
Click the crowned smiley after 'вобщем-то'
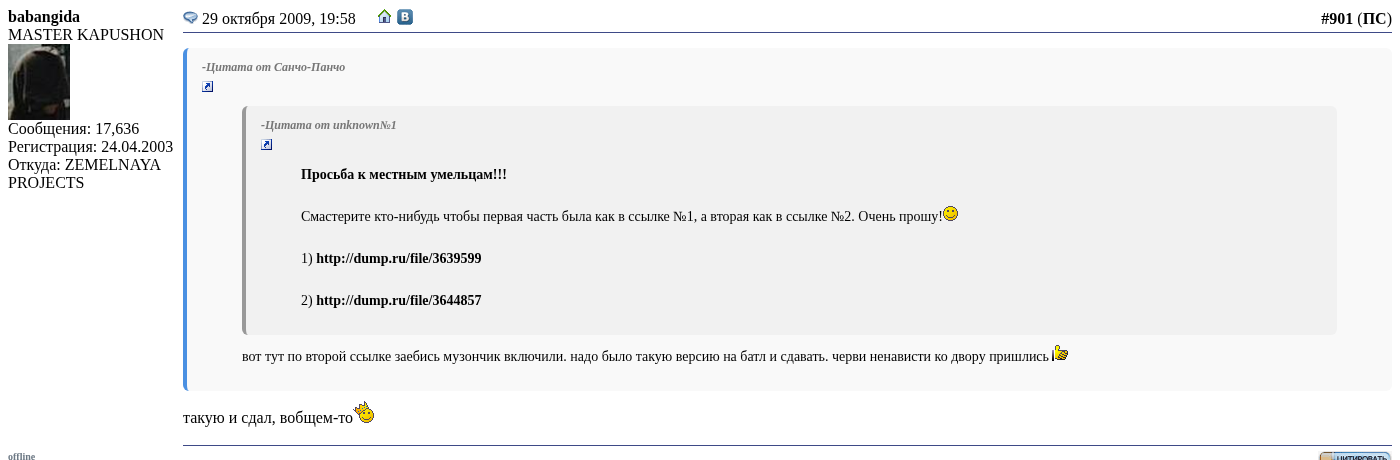[365, 412]
